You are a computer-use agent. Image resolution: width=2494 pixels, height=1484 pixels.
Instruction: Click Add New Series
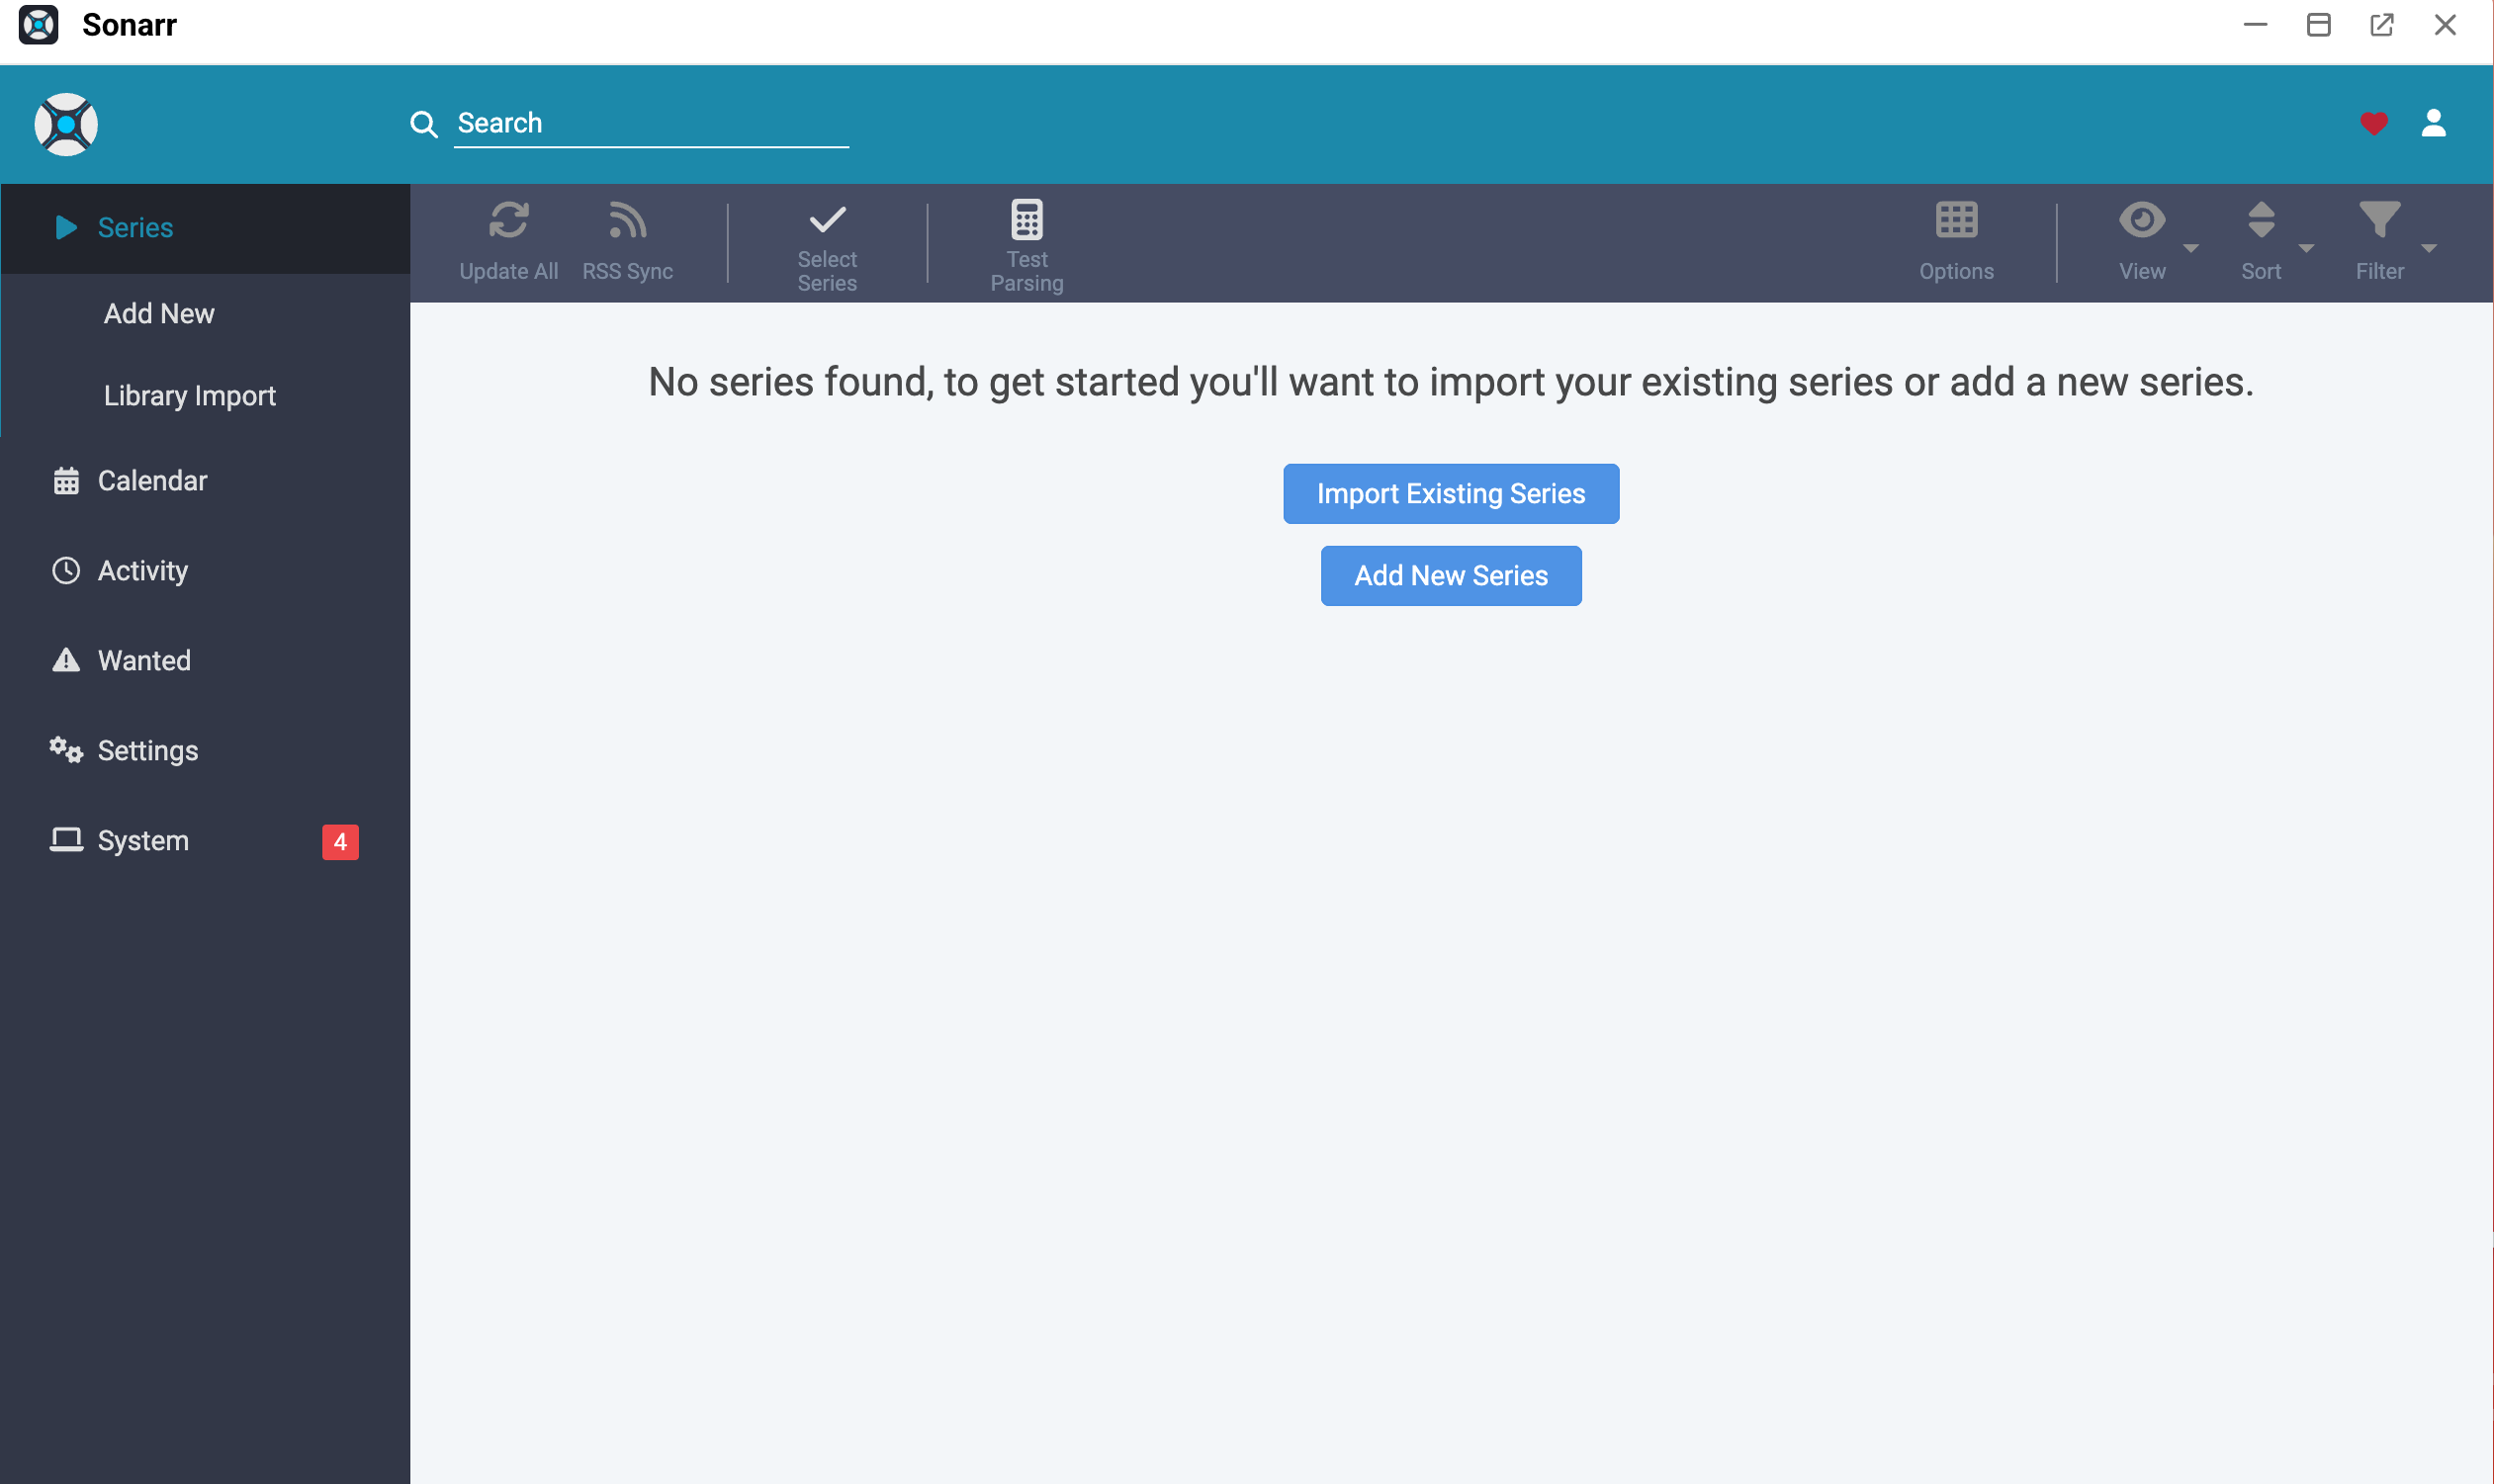coord(1450,575)
